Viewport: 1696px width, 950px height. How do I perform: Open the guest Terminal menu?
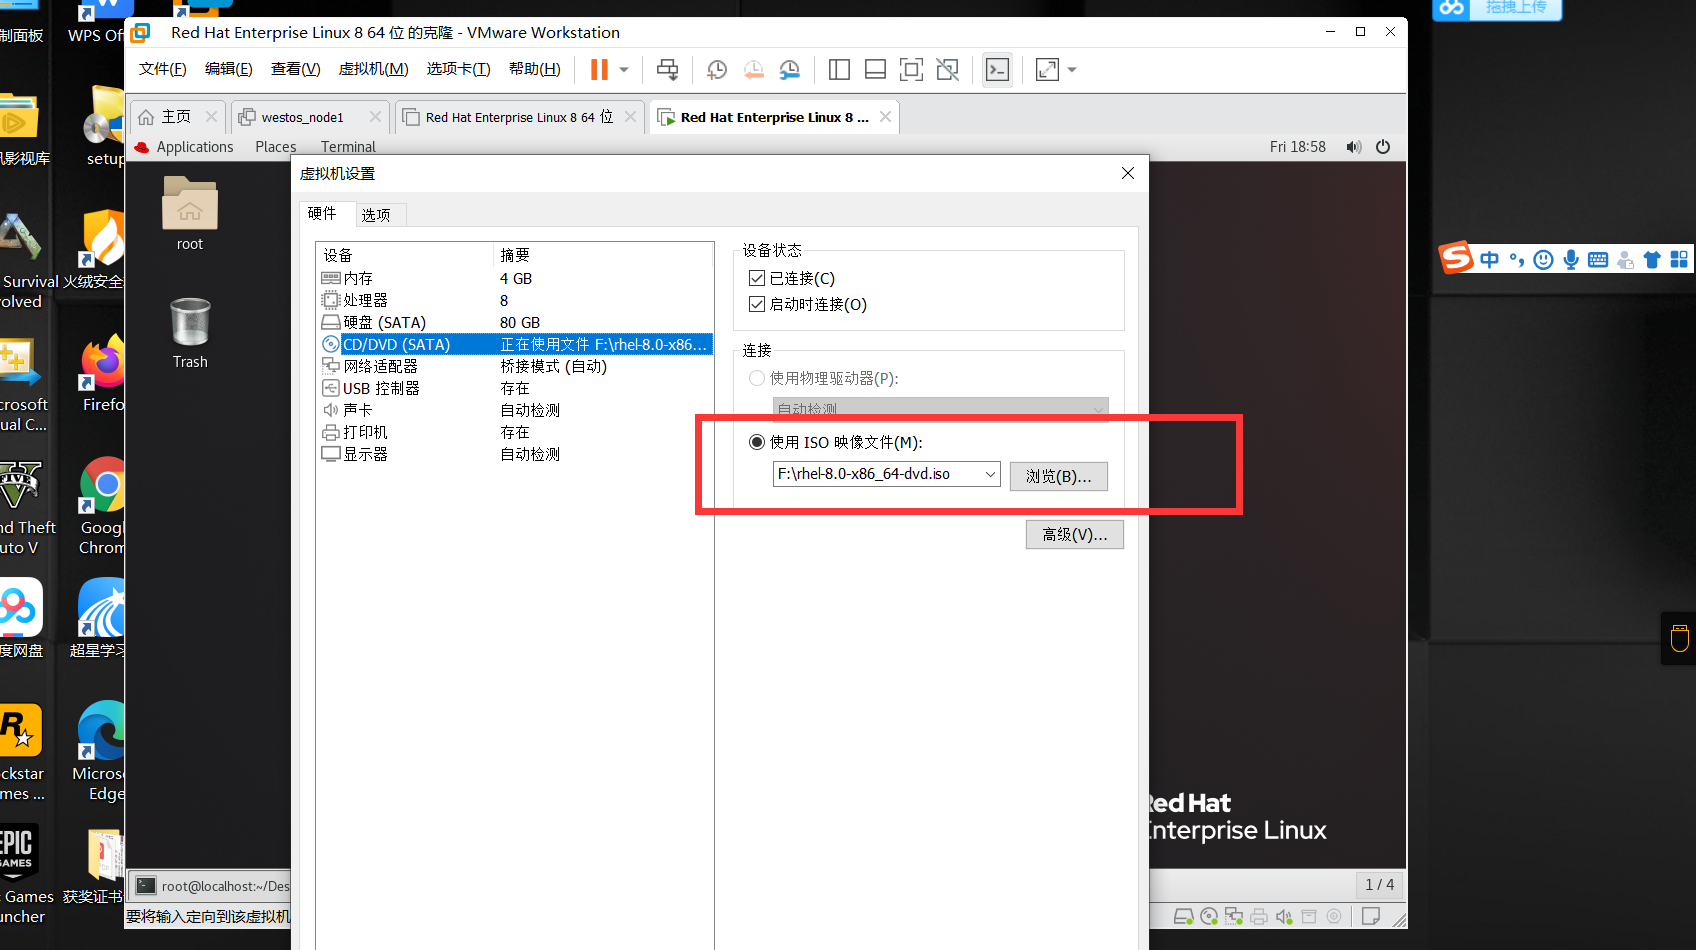point(348,147)
